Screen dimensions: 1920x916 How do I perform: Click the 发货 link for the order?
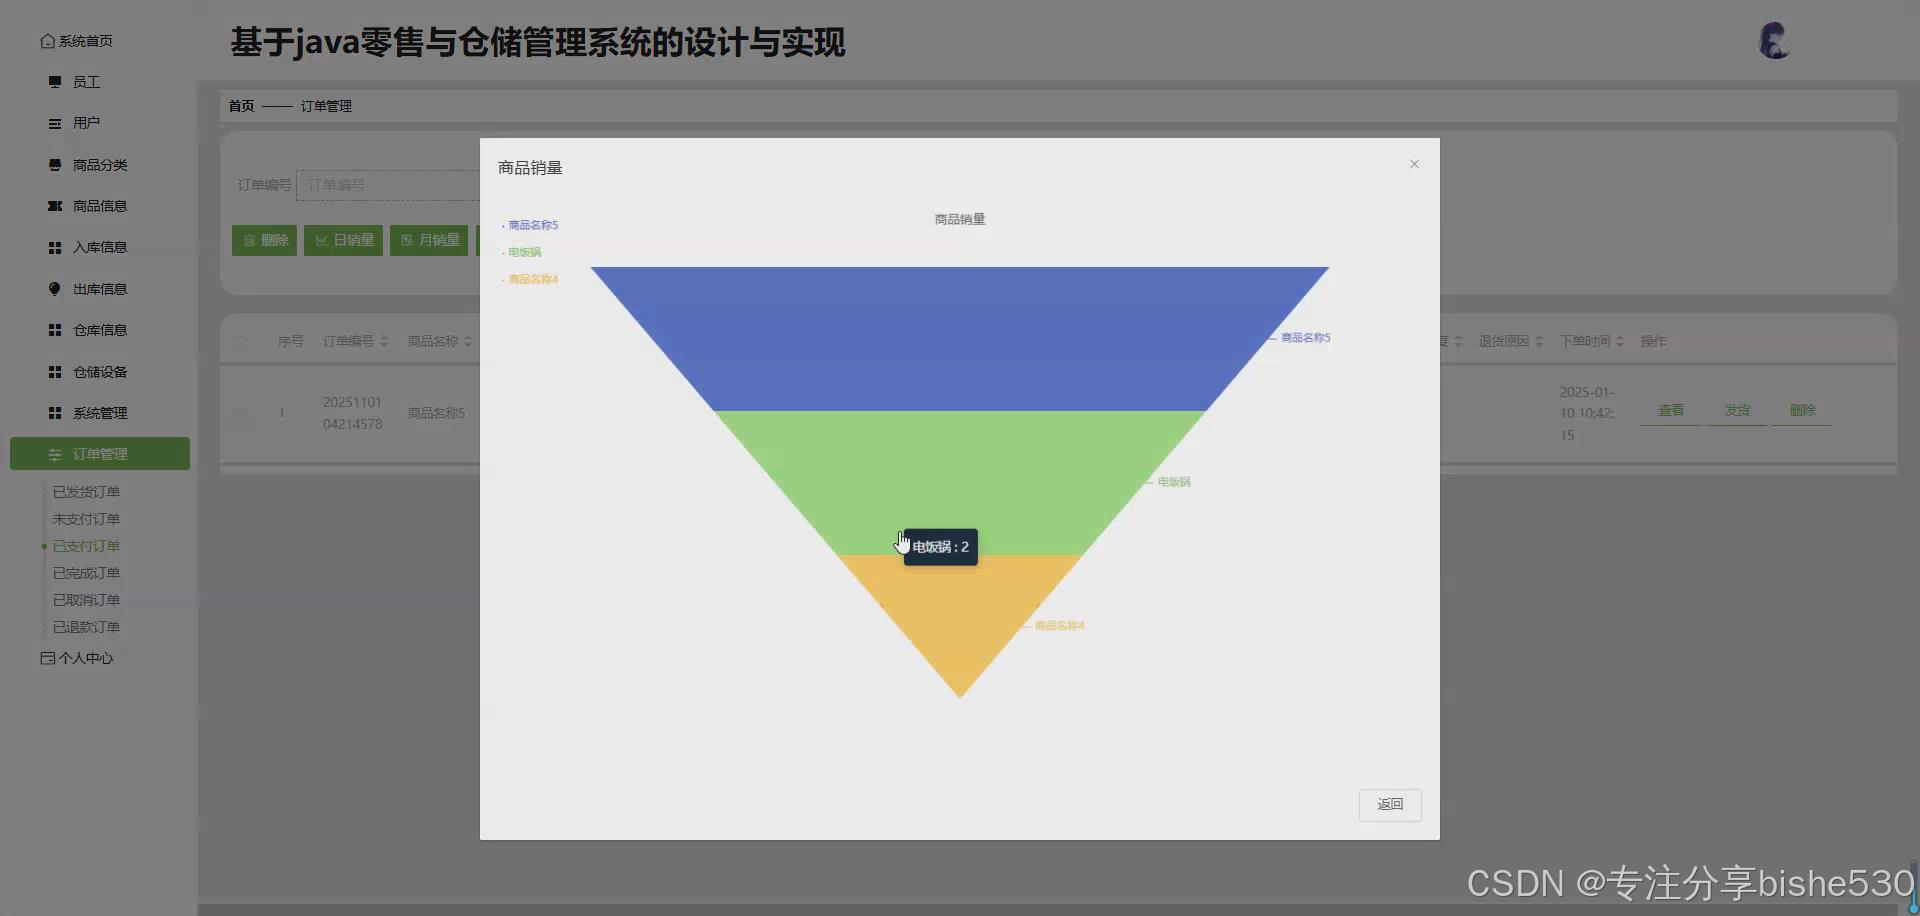click(1736, 410)
